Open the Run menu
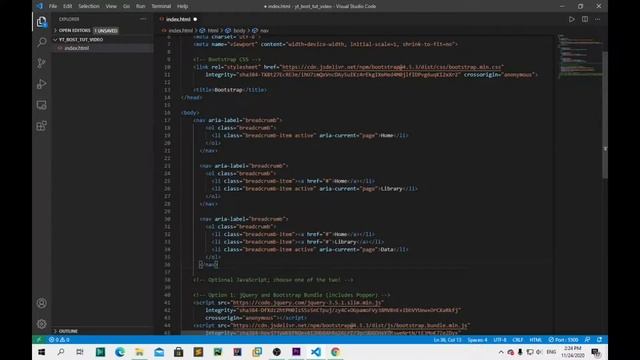 [x=140, y=6]
